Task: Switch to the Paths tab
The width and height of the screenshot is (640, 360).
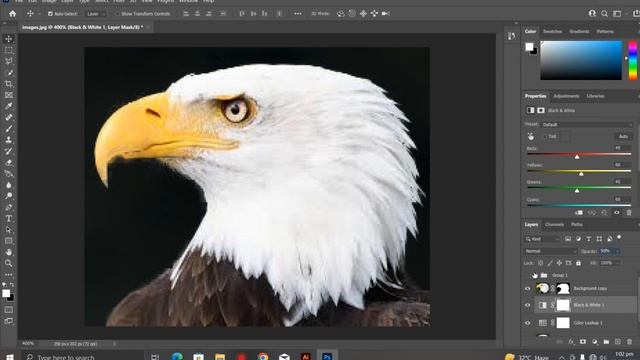Action: (577, 224)
